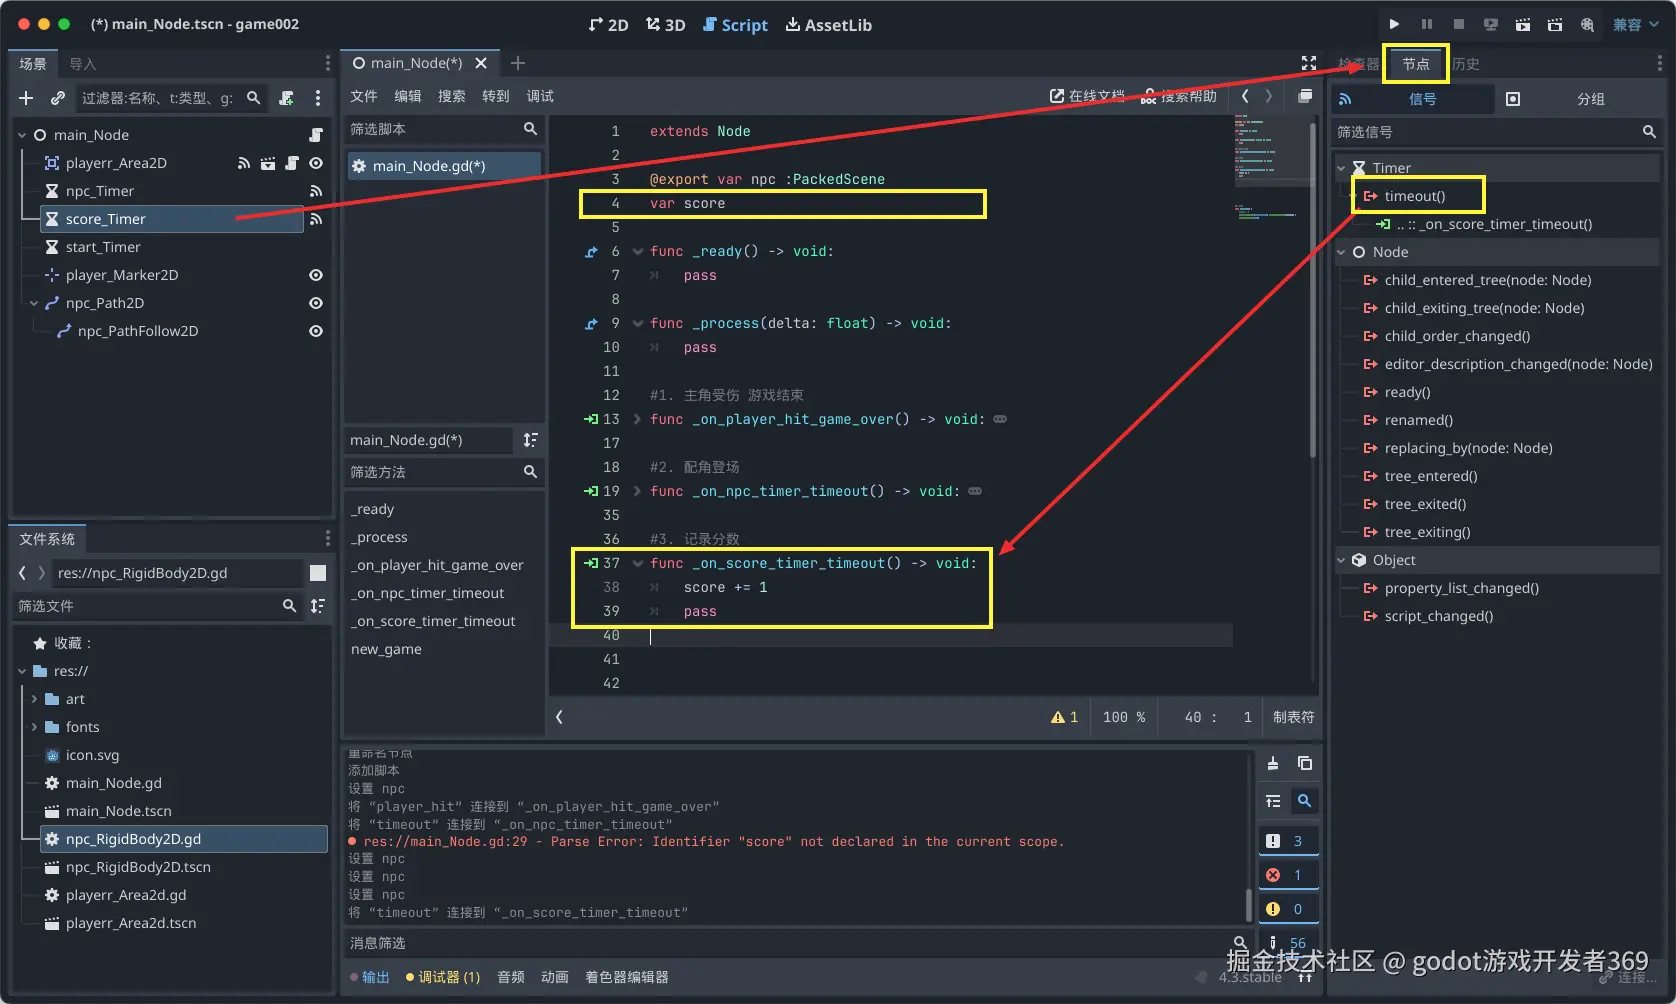1676x1004 pixels.
Task: Toggle alphabetical sorting of methods list
Action: click(x=531, y=440)
